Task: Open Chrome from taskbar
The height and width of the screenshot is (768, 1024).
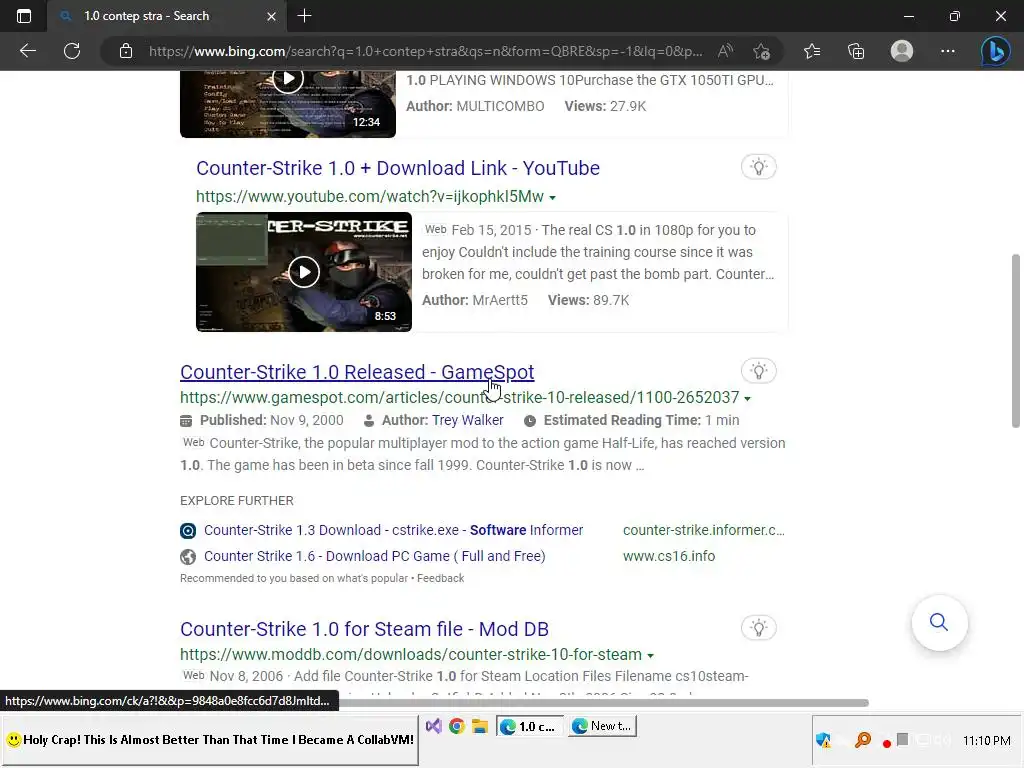Action: [456, 726]
